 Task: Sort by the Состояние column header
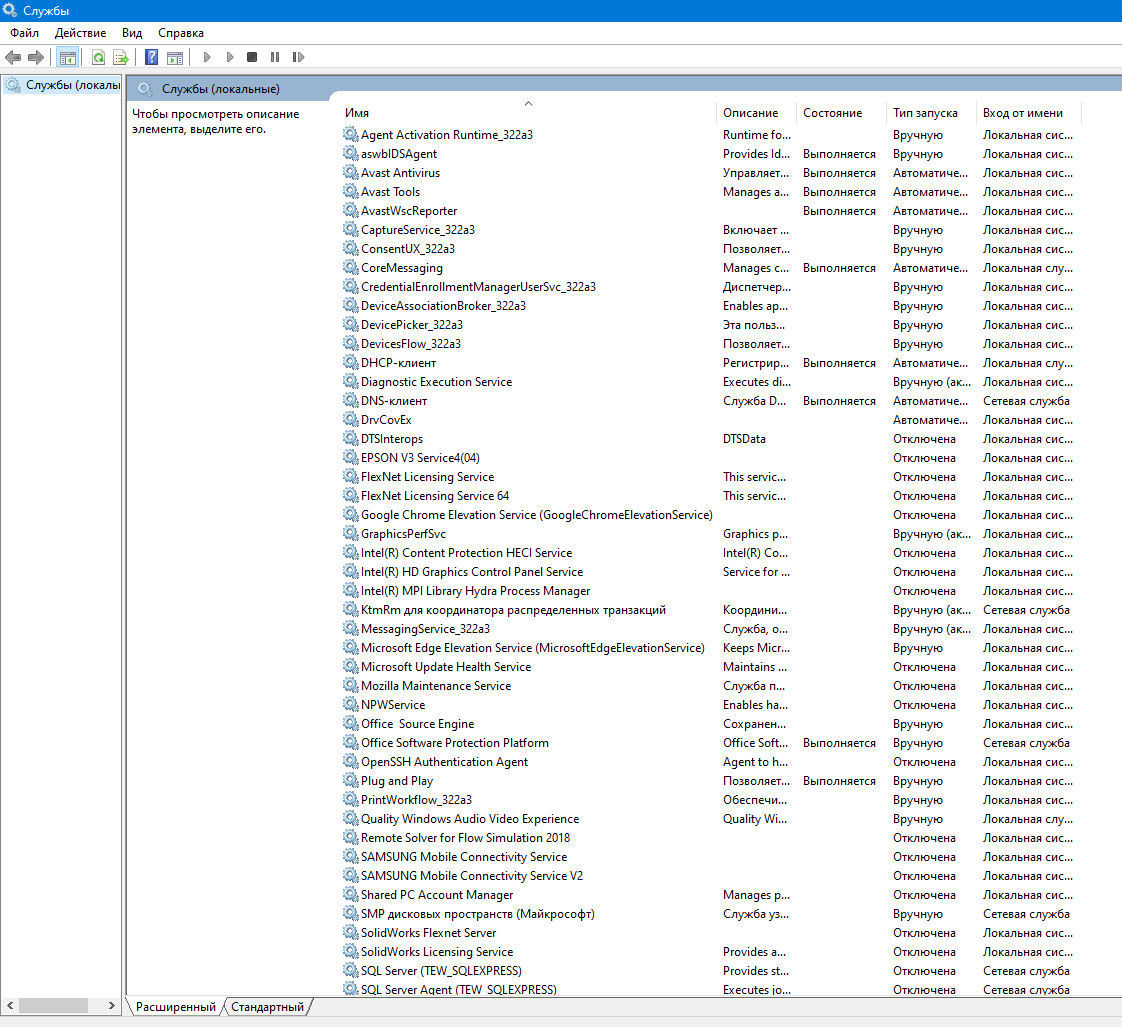click(x=842, y=113)
